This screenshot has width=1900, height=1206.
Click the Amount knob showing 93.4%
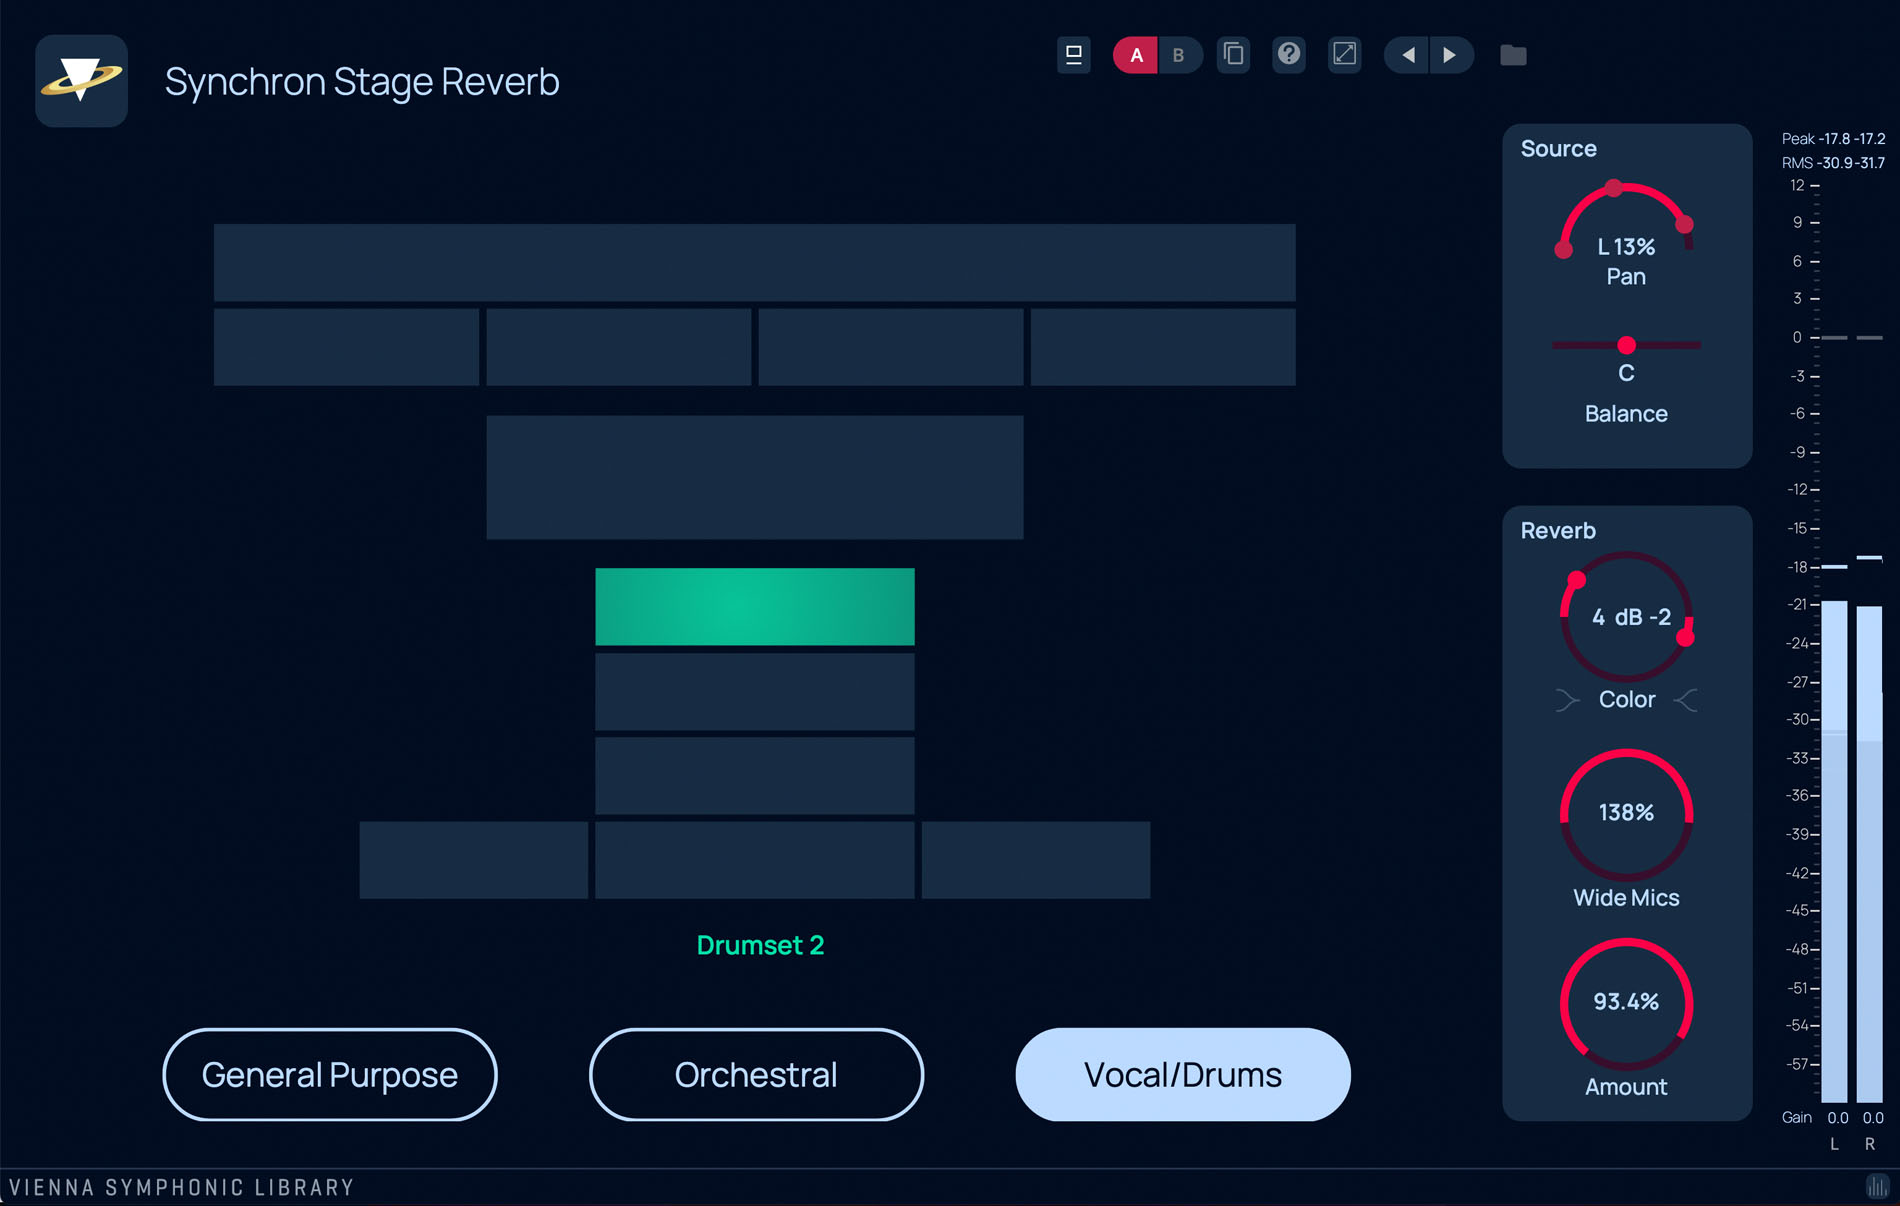pyautogui.click(x=1626, y=1002)
